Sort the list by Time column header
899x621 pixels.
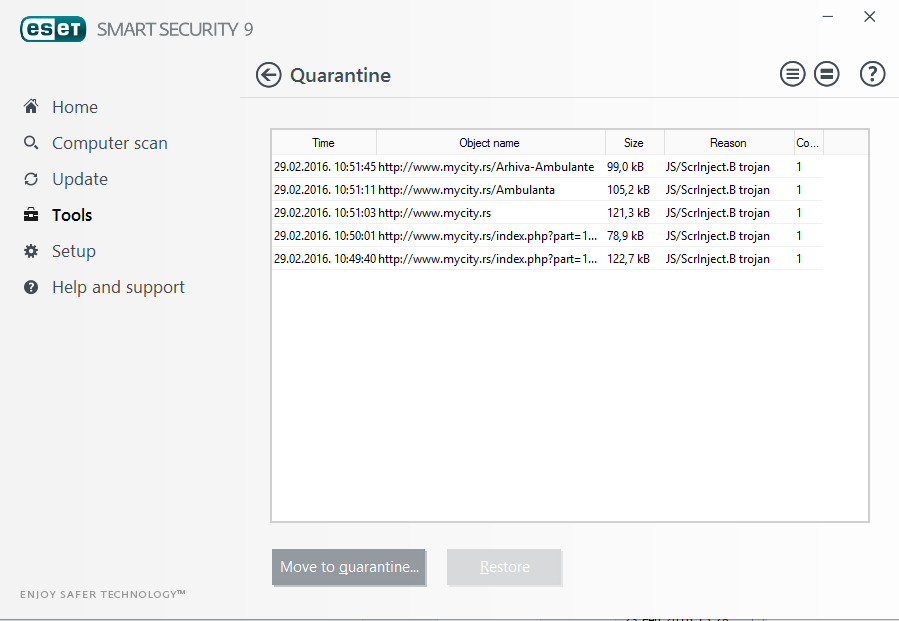coord(323,143)
